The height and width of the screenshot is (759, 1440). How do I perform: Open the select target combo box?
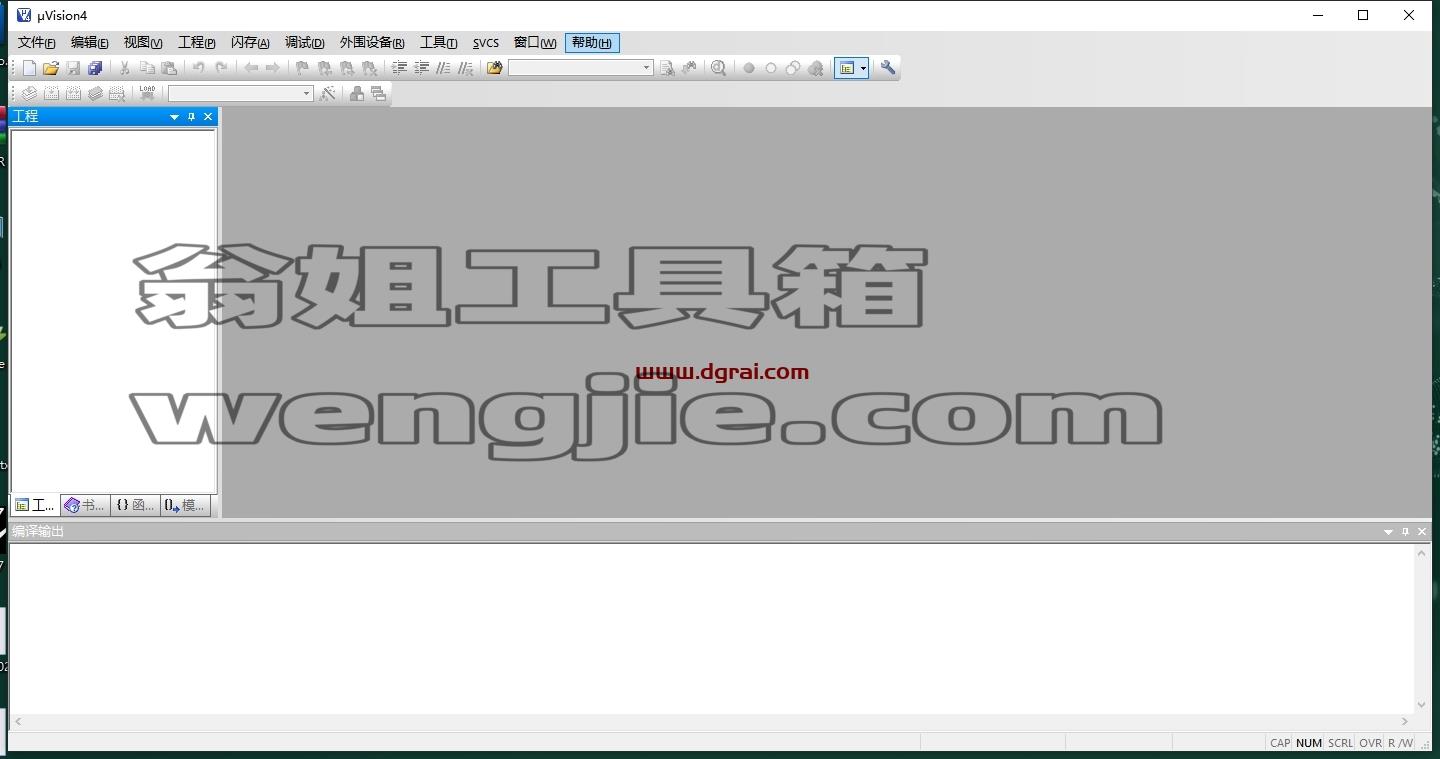tap(241, 93)
